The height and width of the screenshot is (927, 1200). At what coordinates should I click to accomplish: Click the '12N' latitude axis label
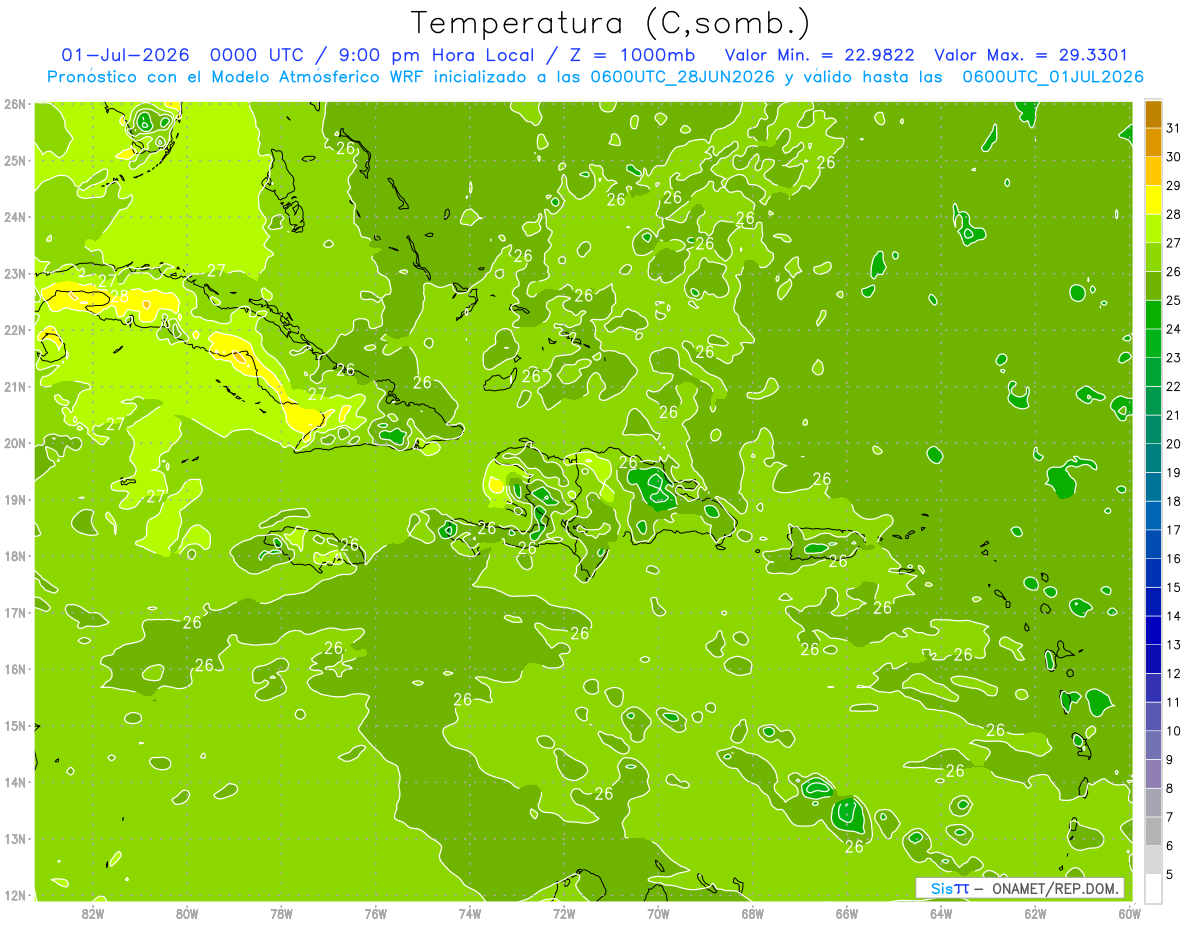click(x=15, y=895)
